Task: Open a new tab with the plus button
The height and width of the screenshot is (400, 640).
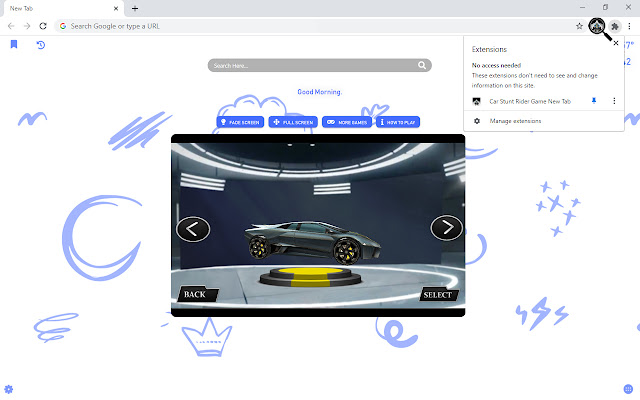Action: 135,8
